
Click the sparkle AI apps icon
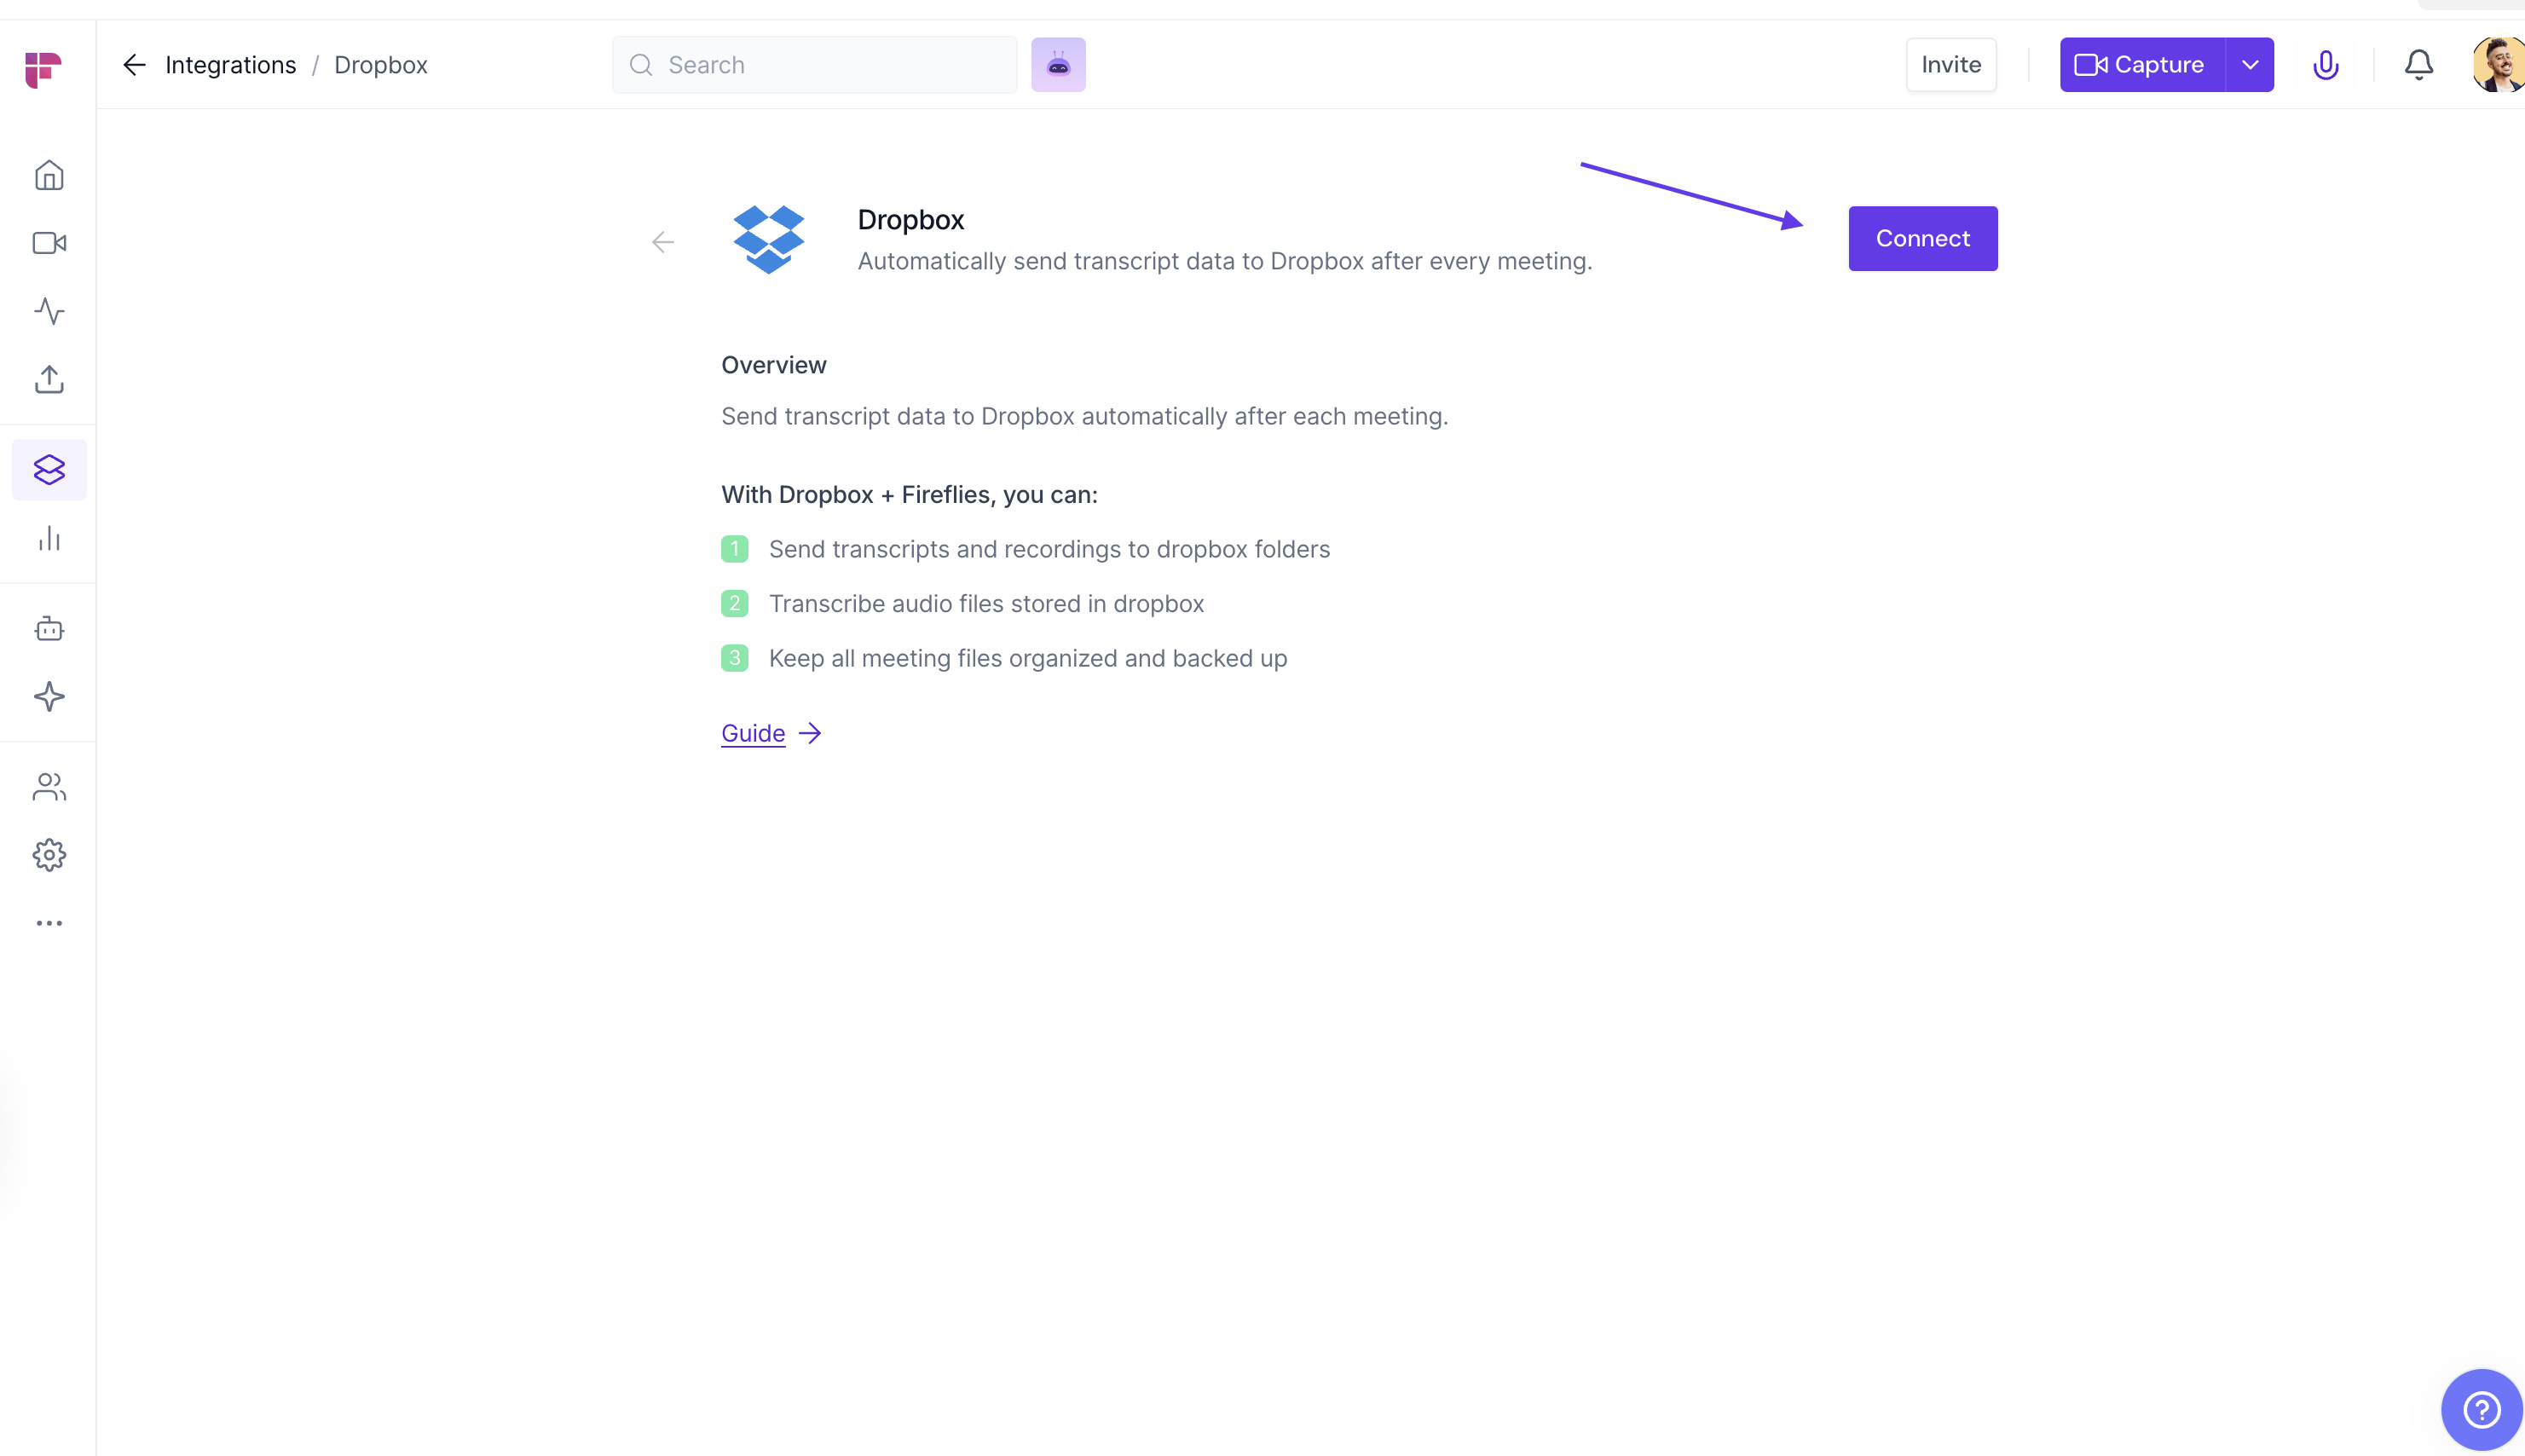tap(49, 697)
